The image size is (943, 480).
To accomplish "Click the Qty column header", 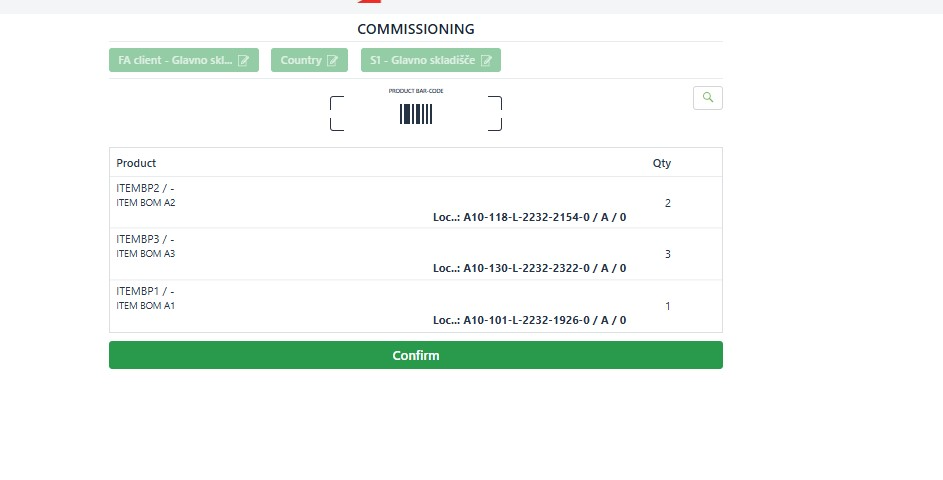I will tap(662, 163).
